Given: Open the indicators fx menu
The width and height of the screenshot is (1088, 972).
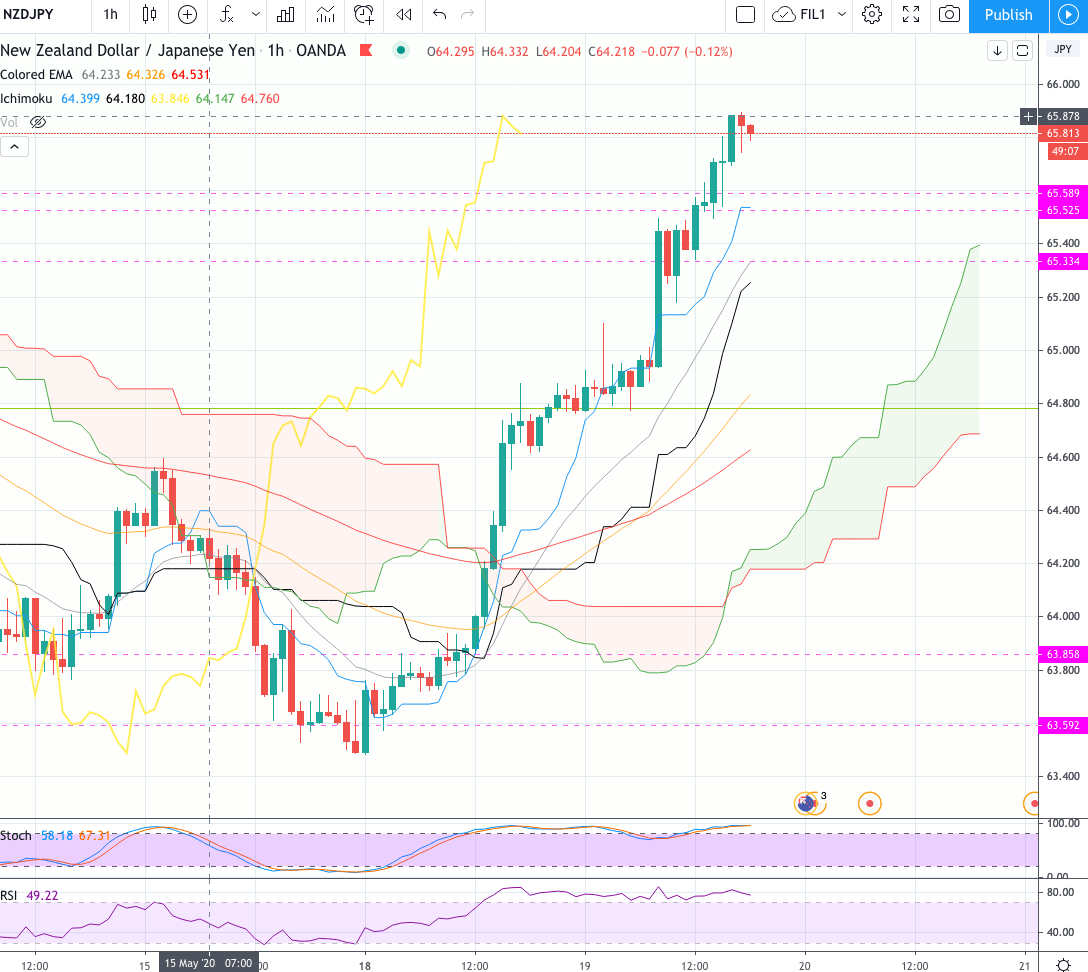Looking at the screenshot, I should pos(227,15).
